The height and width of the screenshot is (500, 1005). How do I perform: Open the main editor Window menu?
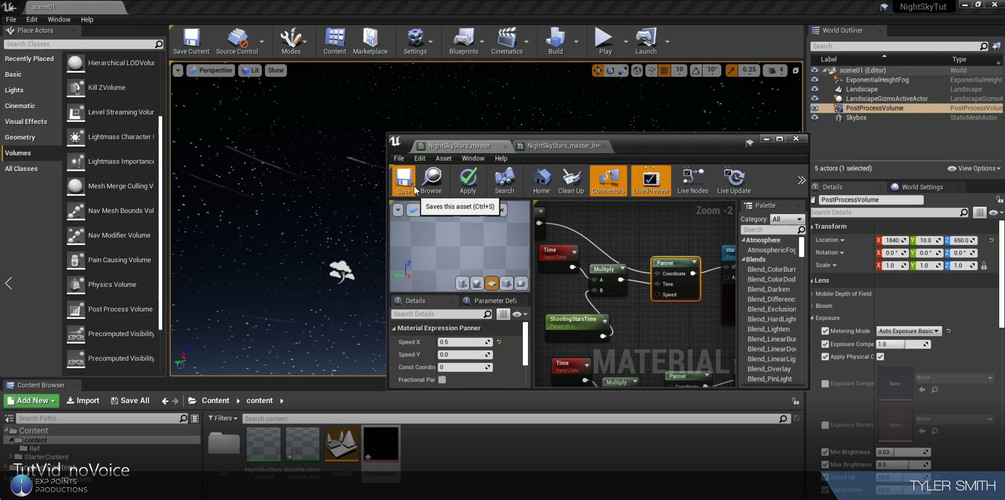click(x=59, y=19)
